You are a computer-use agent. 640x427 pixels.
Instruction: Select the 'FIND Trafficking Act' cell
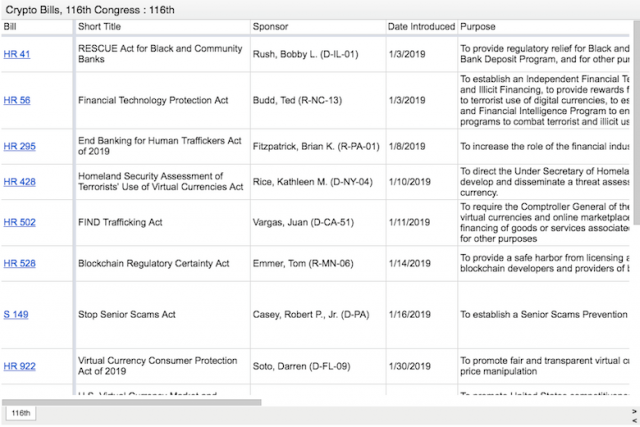coord(162,222)
